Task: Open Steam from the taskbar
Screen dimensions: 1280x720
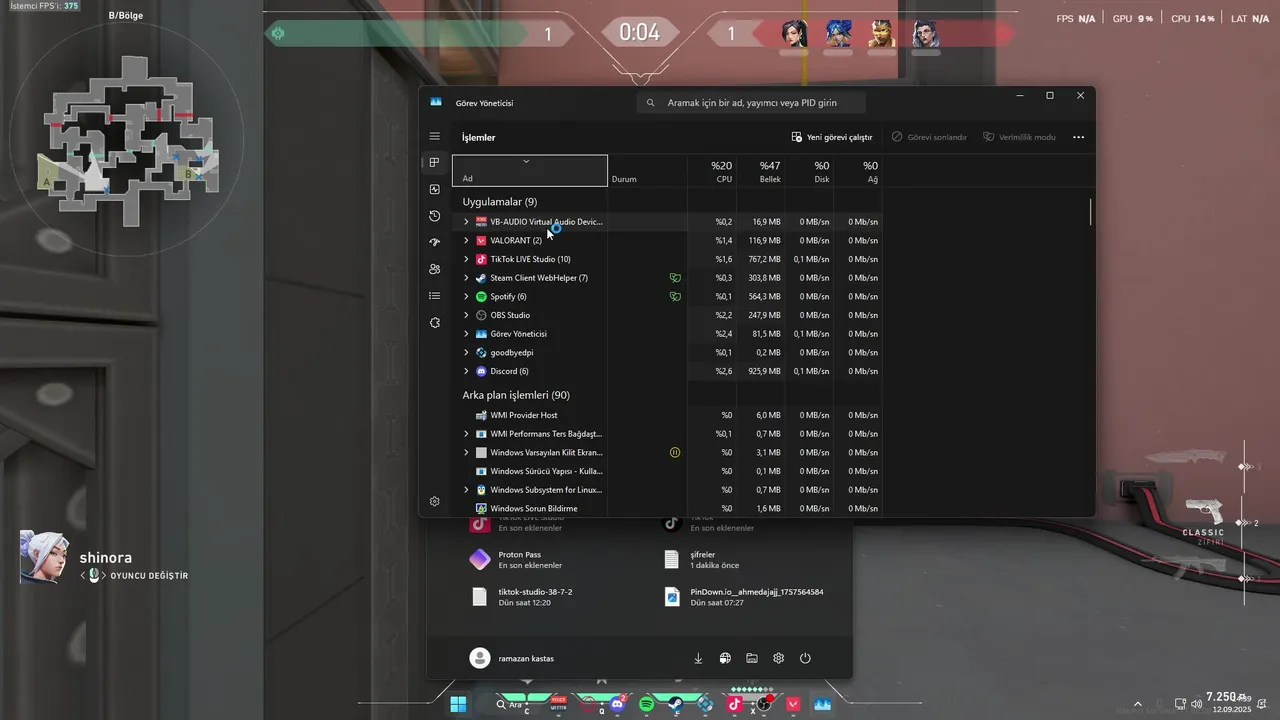Action: [675, 704]
